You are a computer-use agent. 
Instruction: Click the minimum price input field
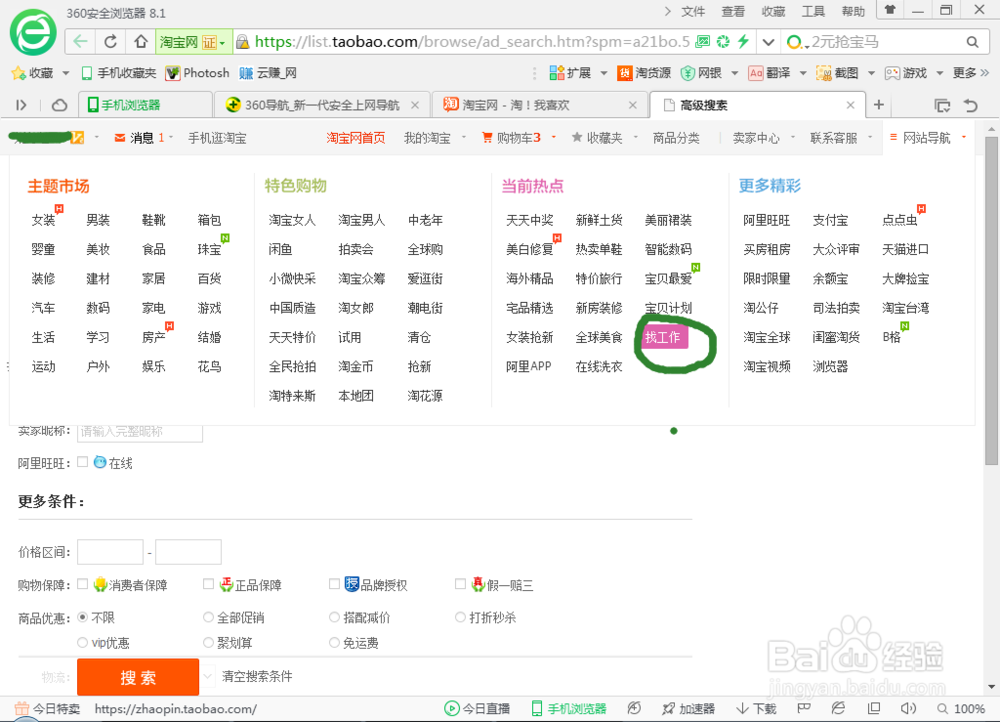point(110,552)
